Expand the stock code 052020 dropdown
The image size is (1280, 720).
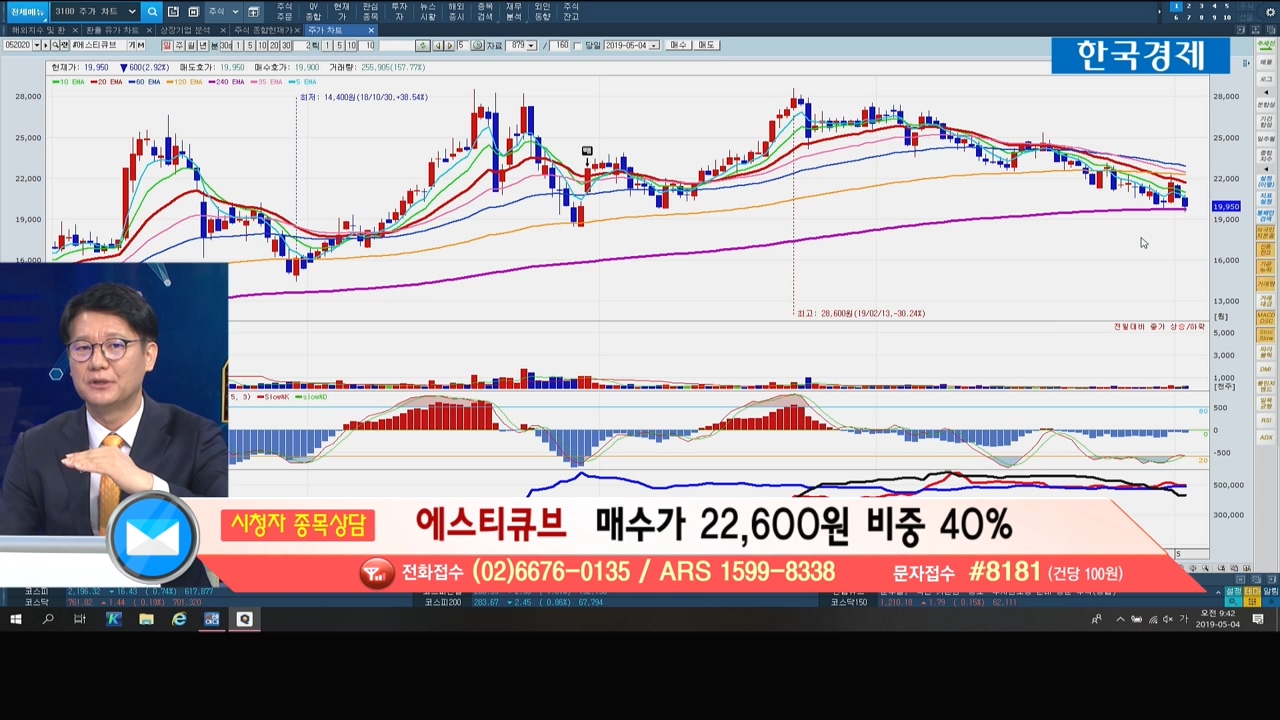(36, 46)
